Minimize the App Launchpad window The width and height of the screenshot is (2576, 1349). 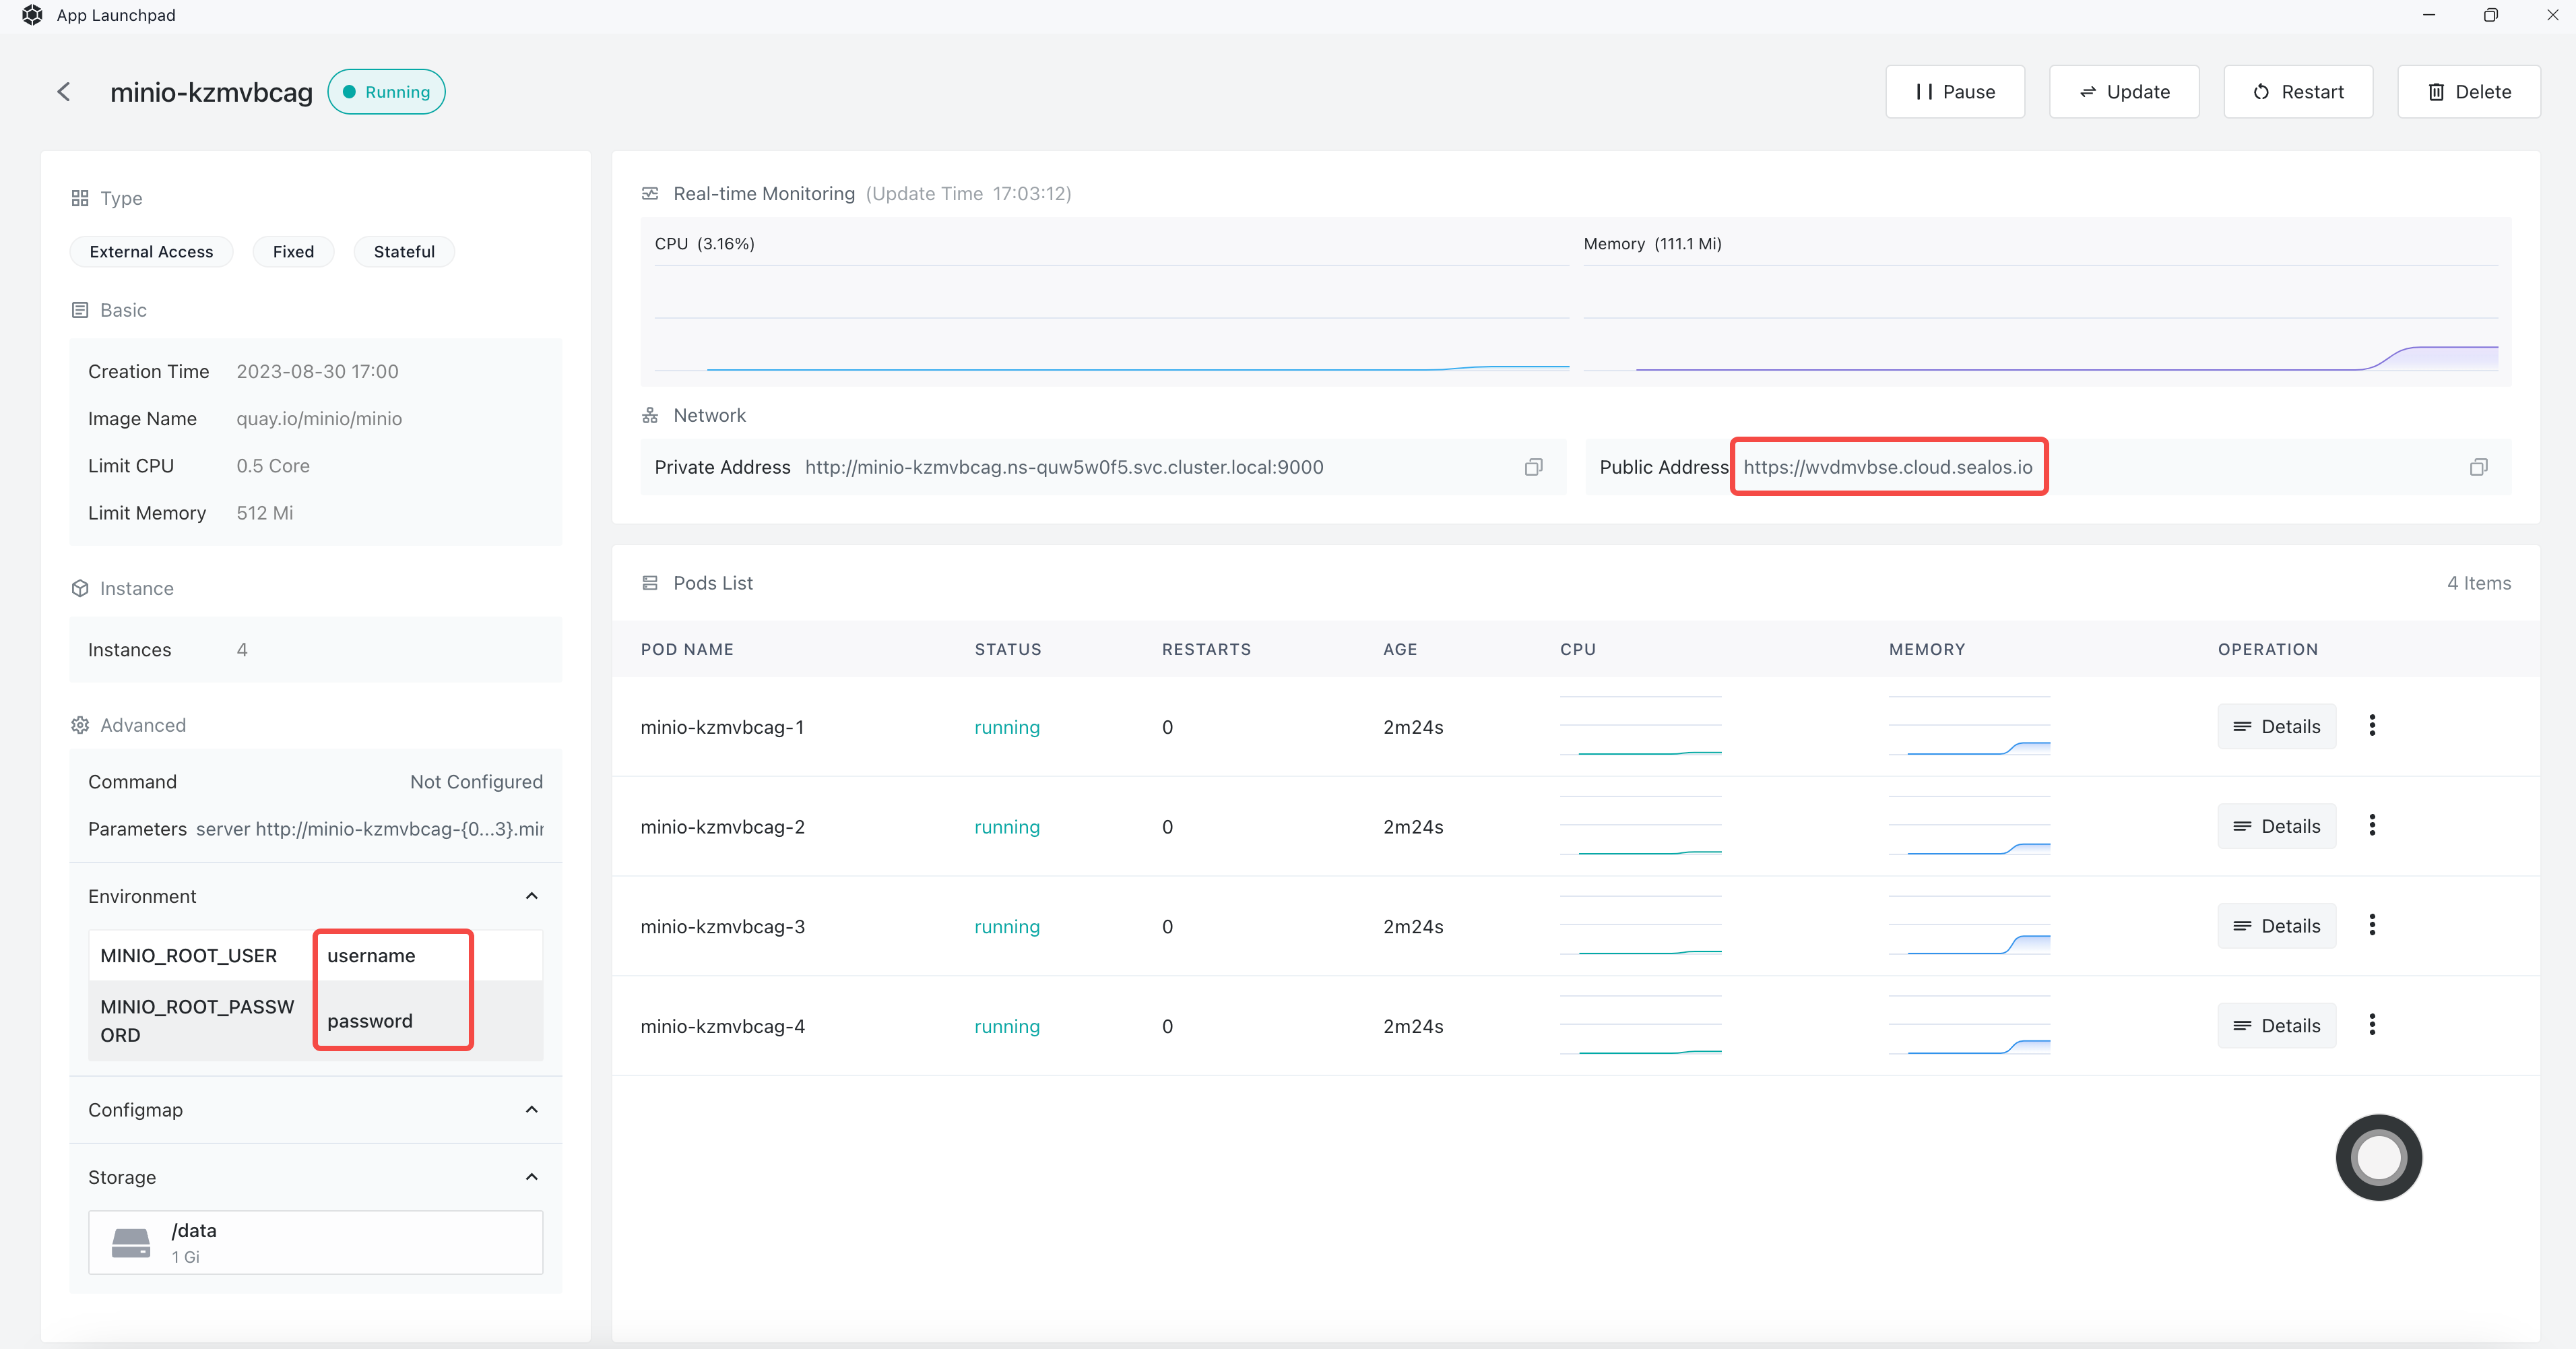[2428, 15]
